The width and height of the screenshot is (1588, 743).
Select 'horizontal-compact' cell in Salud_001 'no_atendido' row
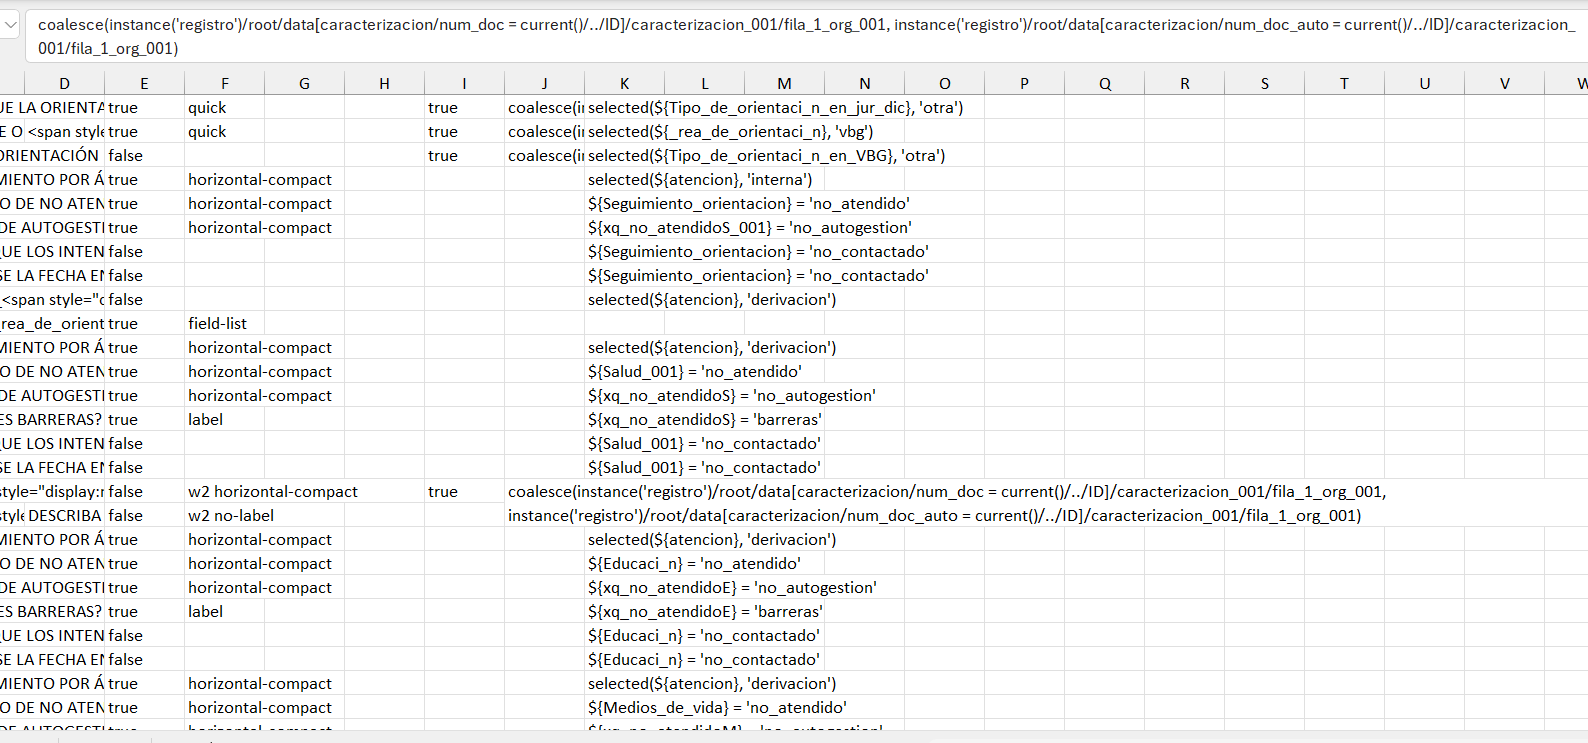pyautogui.click(x=260, y=371)
